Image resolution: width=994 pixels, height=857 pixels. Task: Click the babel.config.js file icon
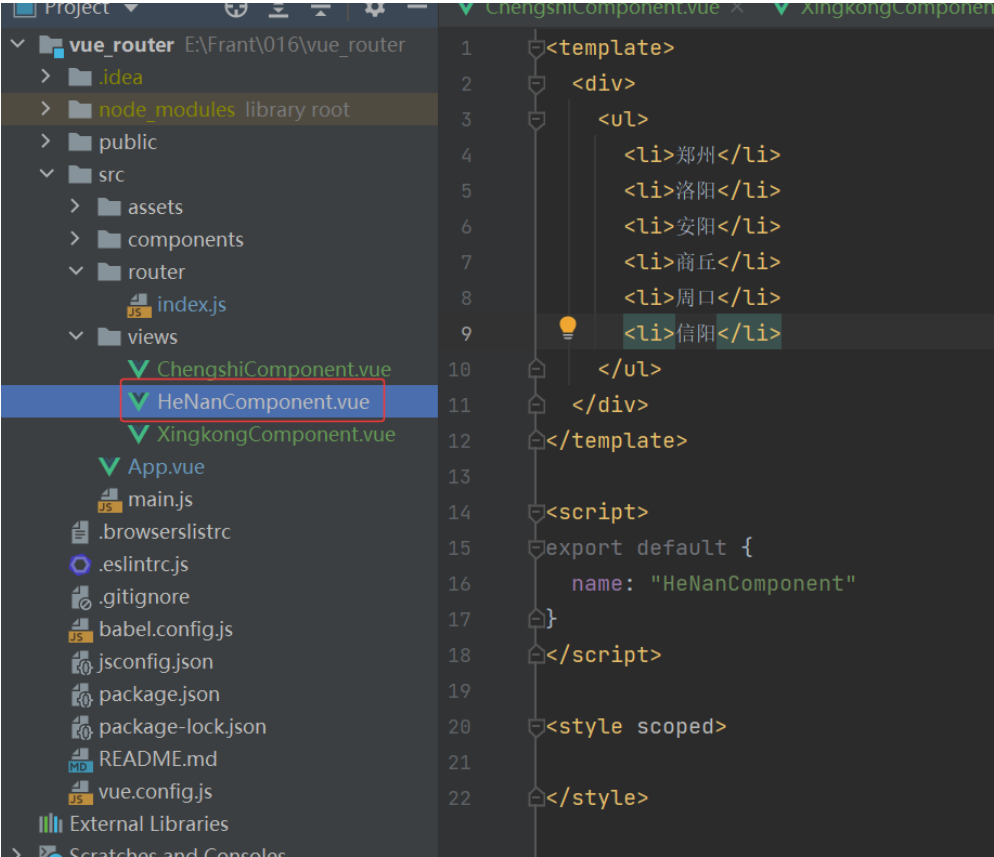pyautogui.click(x=80, y=629)
